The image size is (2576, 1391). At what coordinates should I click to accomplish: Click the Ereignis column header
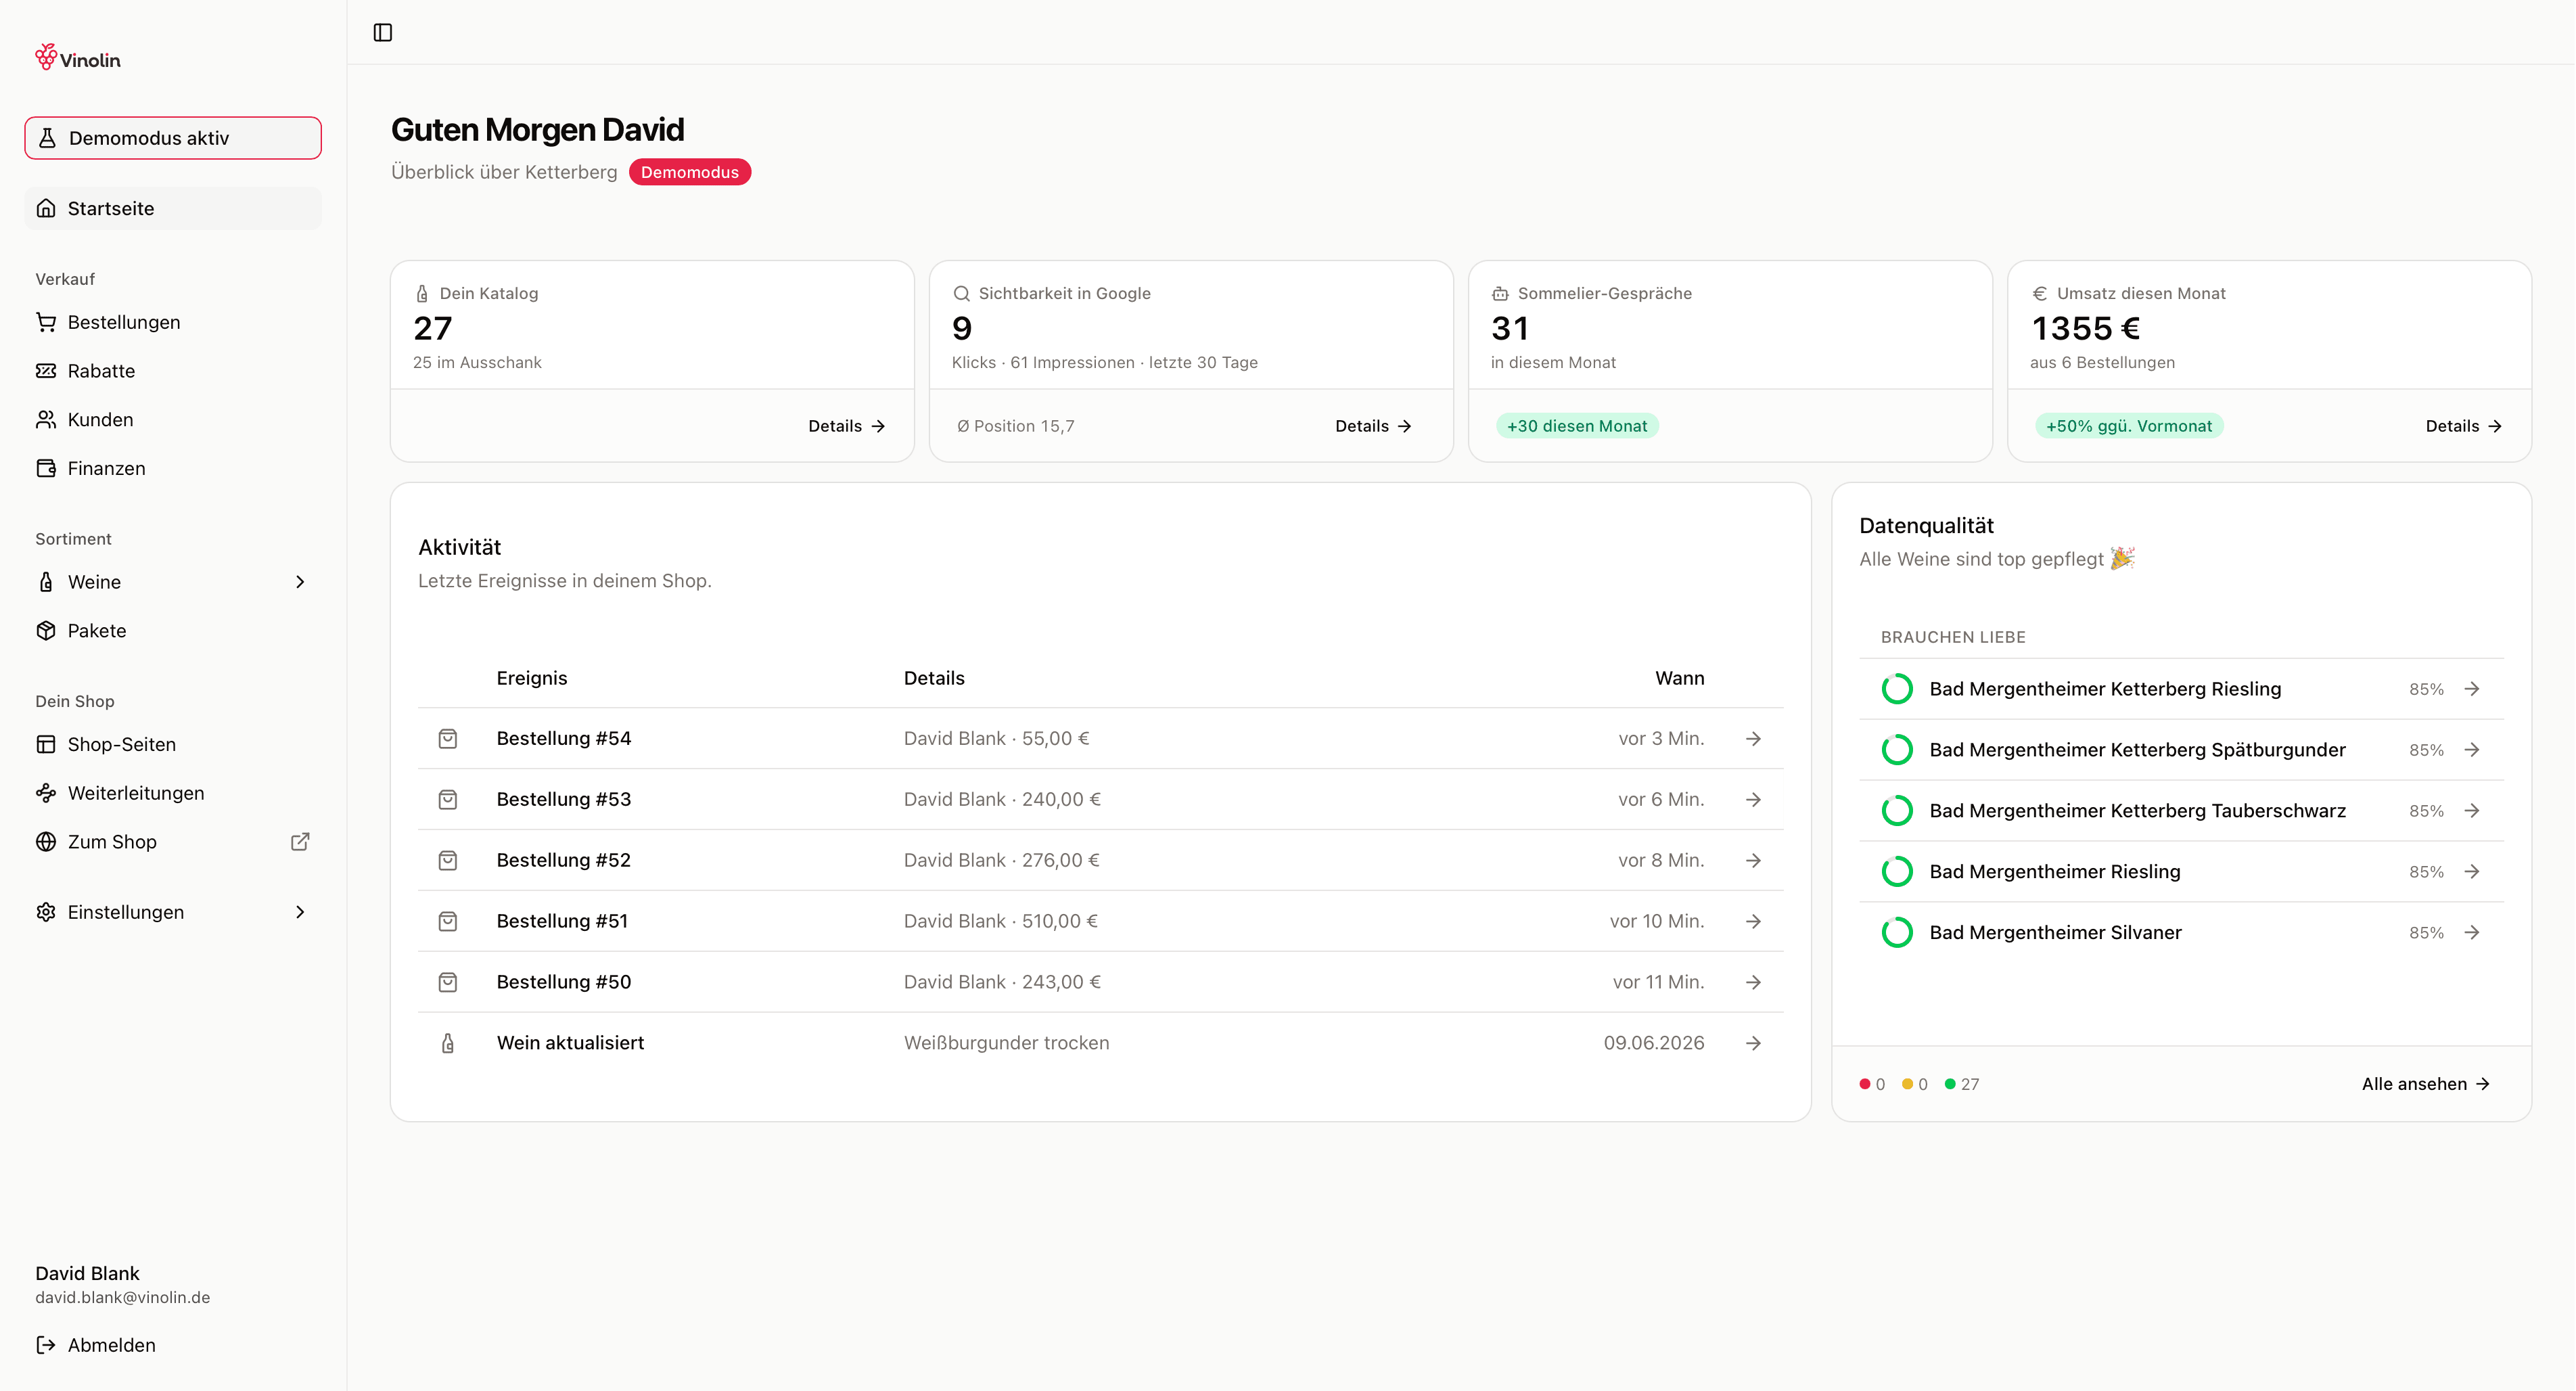coord(532,678)
